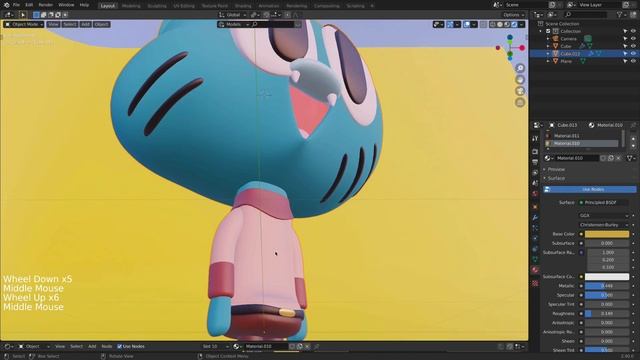Screen dimensions: 640x360
Task: Adjust the Roughness slider
Action: (607, 313)
